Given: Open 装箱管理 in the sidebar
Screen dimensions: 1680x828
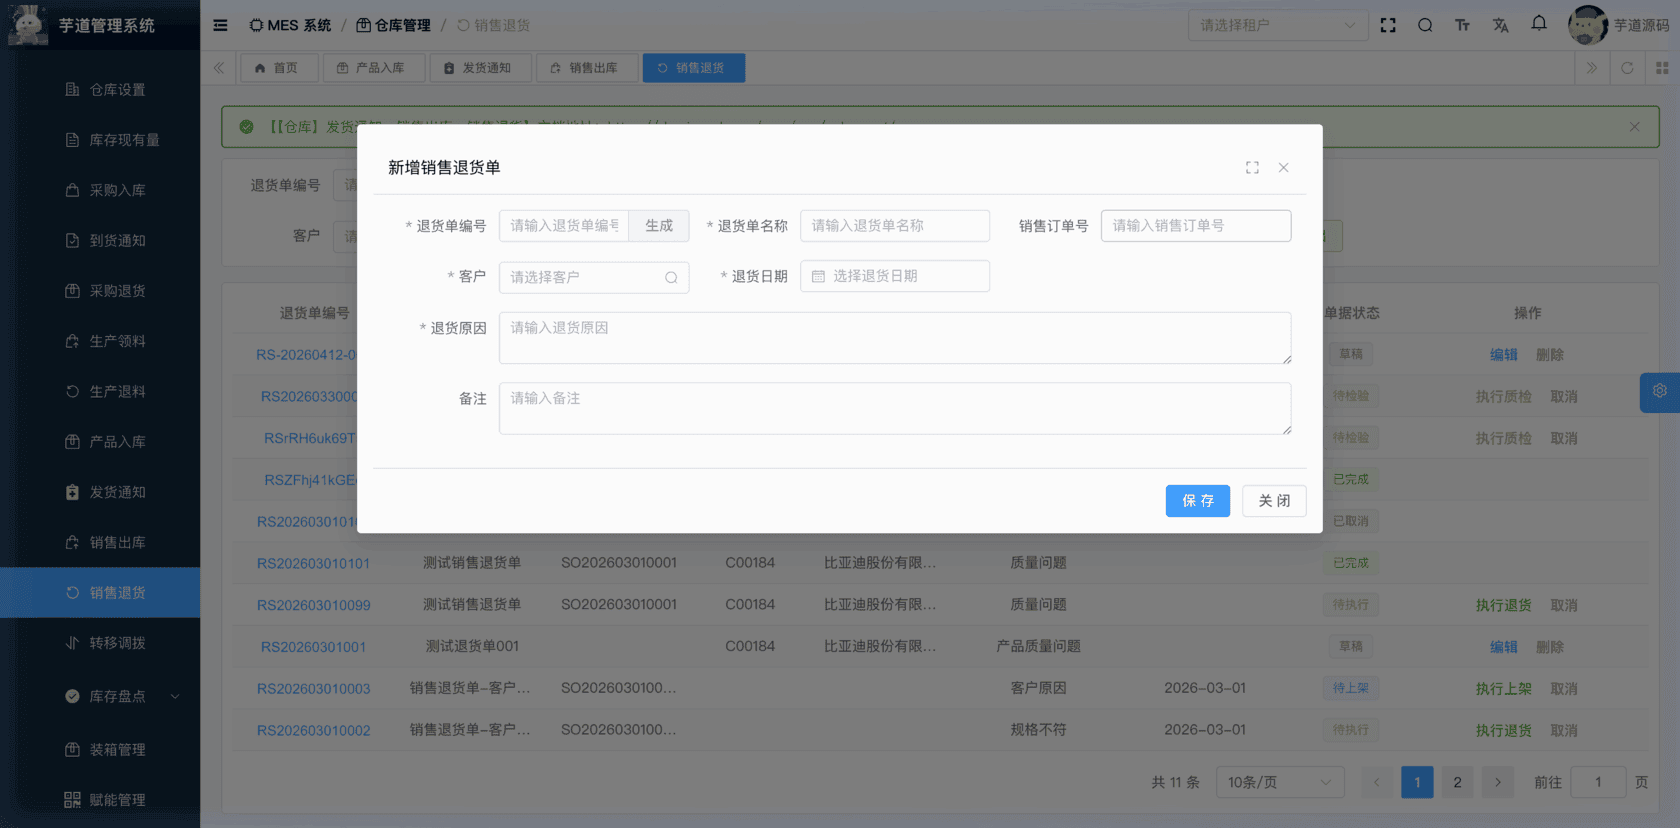Looking at the screenshot, I should tap(100, 749).
